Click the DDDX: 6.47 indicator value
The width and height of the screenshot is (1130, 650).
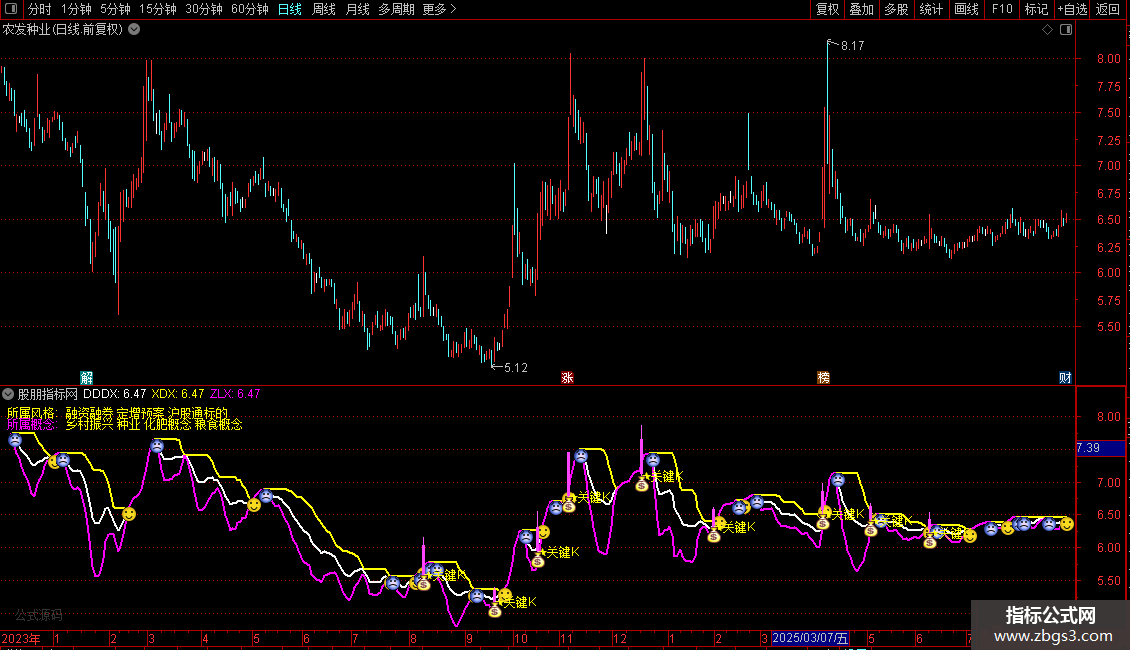click(115, 394)
